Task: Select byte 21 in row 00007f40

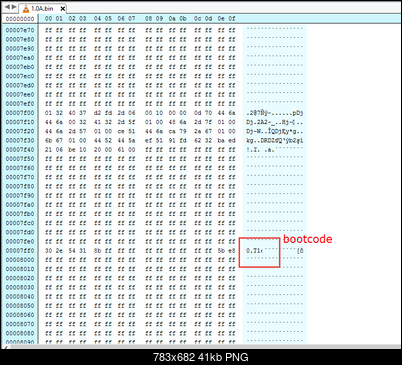Action: tap(49, 150)
